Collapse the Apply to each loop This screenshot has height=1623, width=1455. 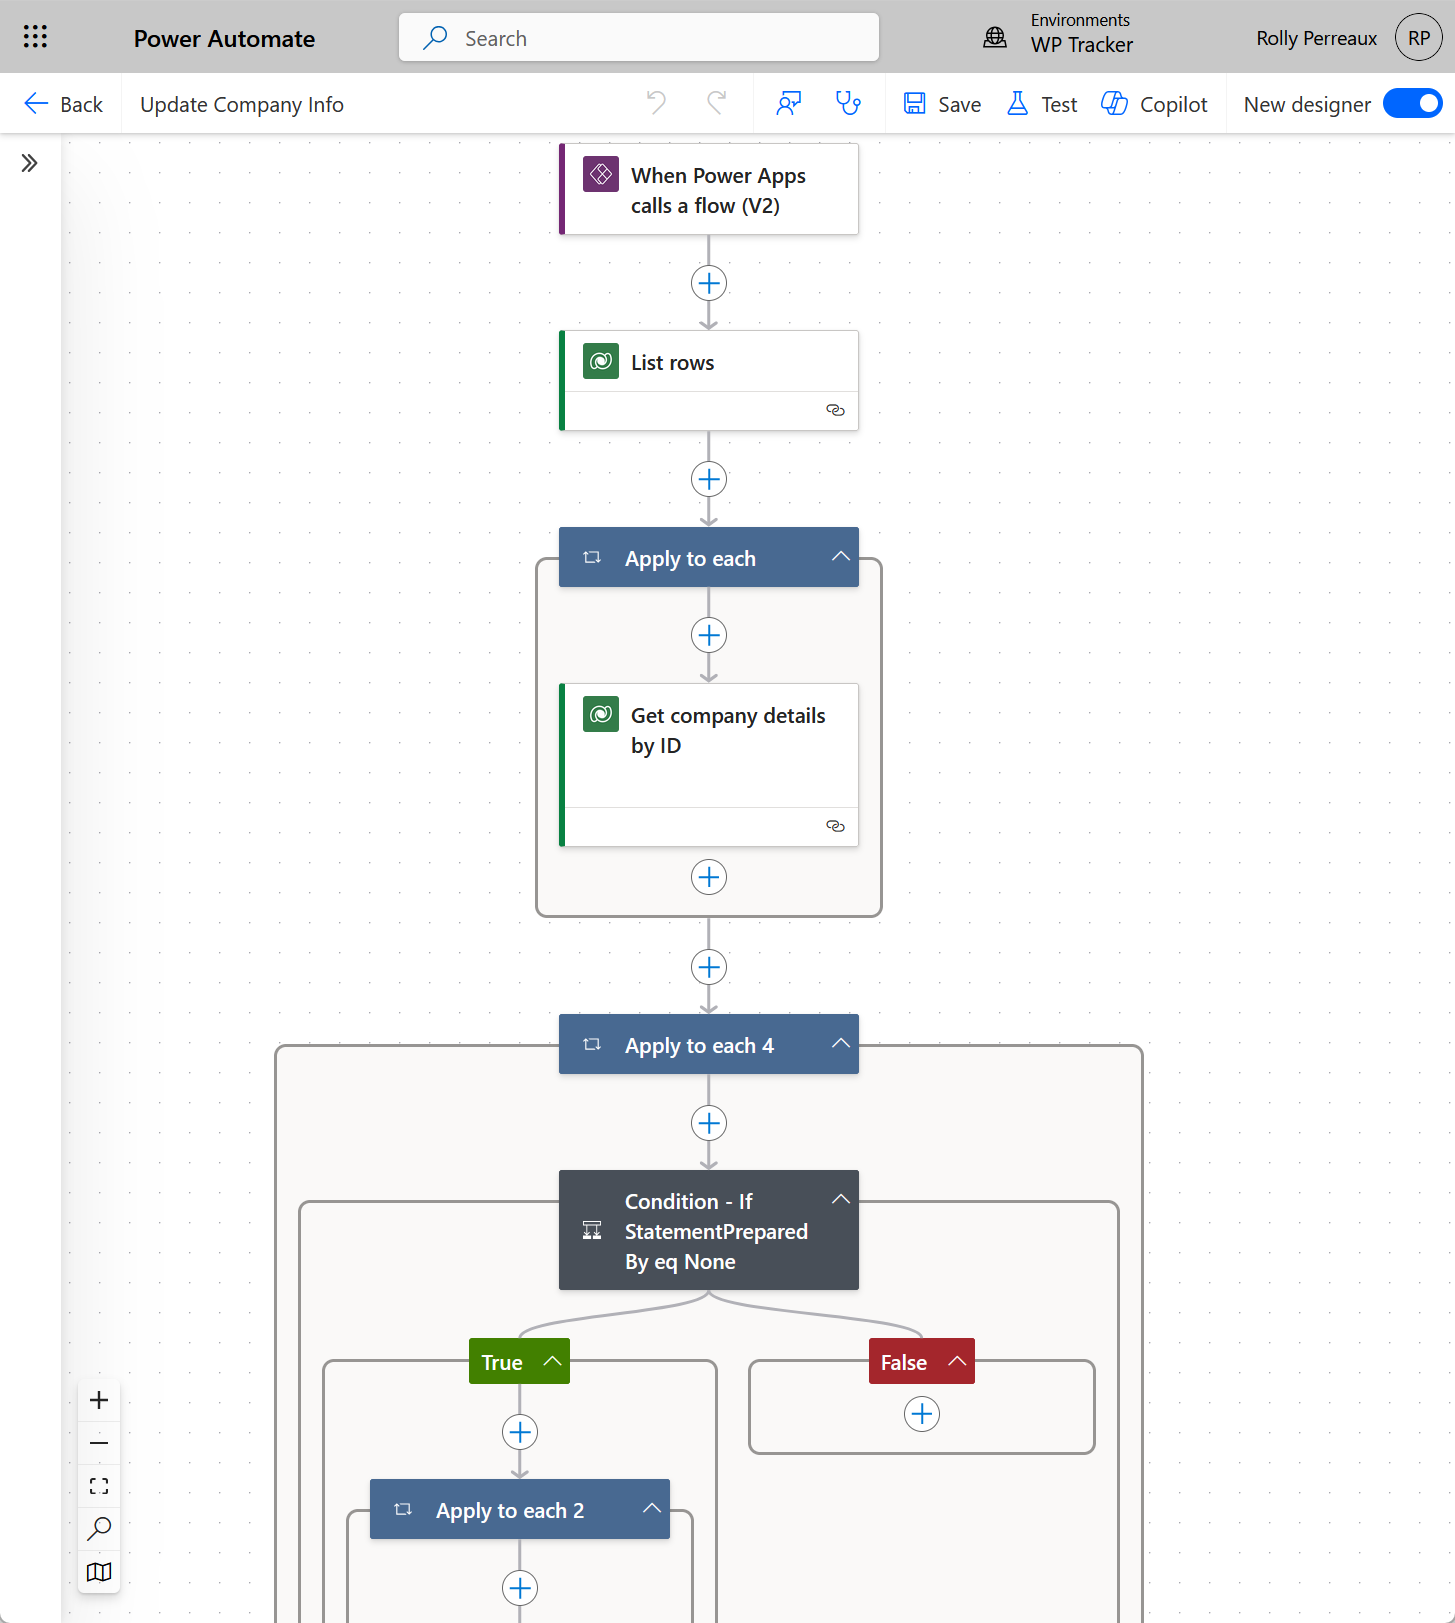pos(841,557)
